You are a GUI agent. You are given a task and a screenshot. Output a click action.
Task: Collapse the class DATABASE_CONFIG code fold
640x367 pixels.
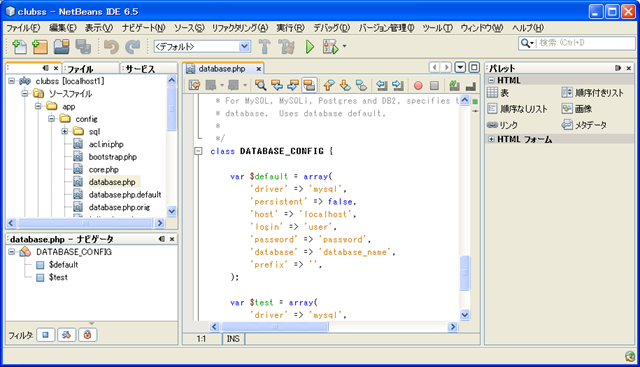point(198,151)
